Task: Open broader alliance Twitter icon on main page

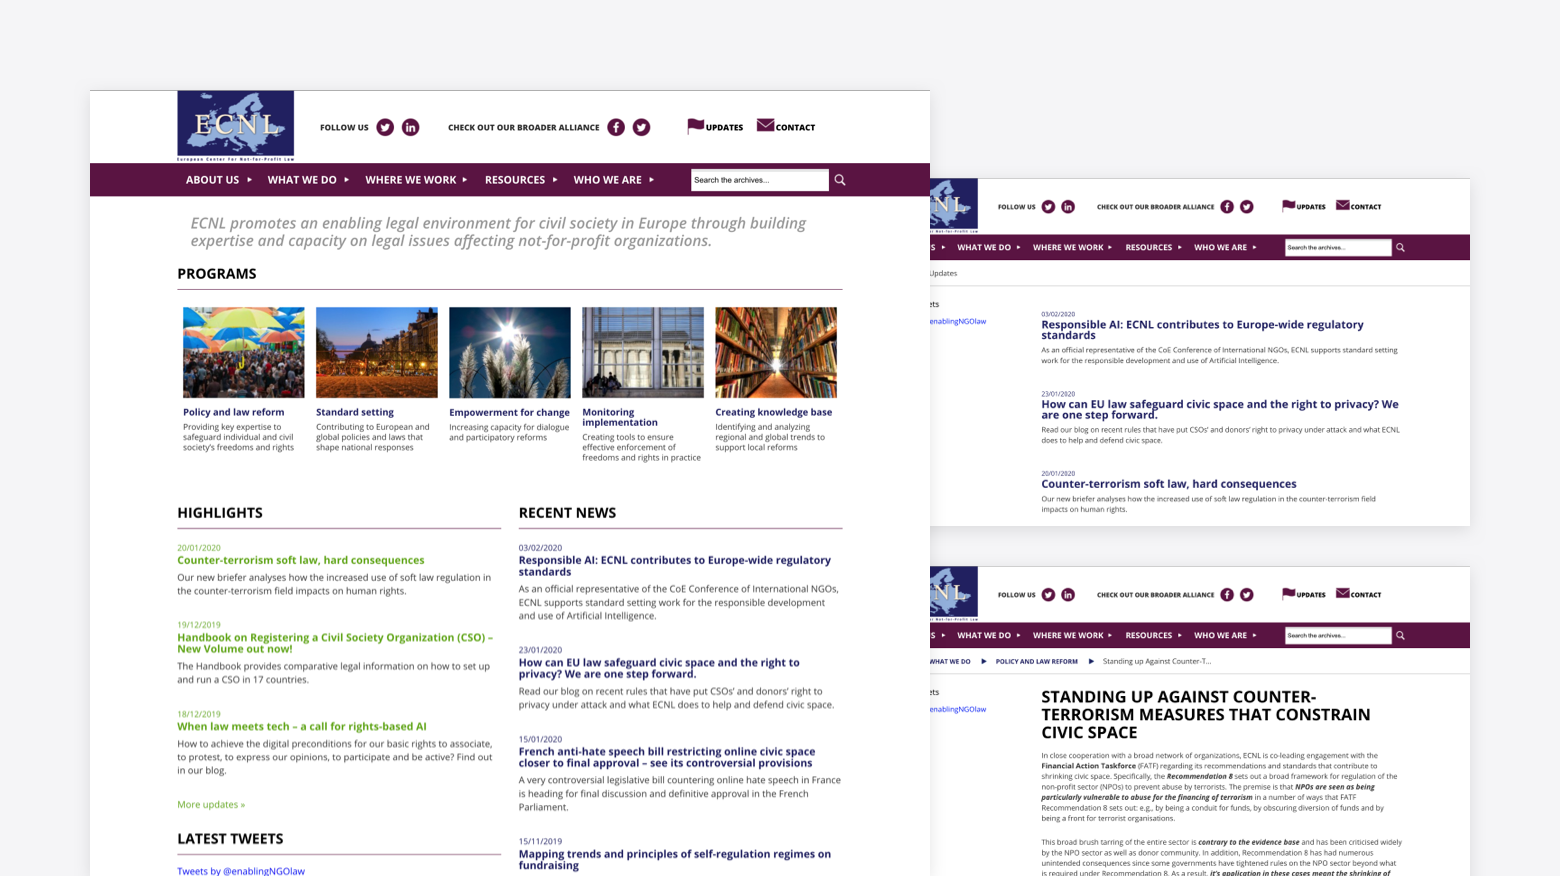Action: (x=641, y=127)
